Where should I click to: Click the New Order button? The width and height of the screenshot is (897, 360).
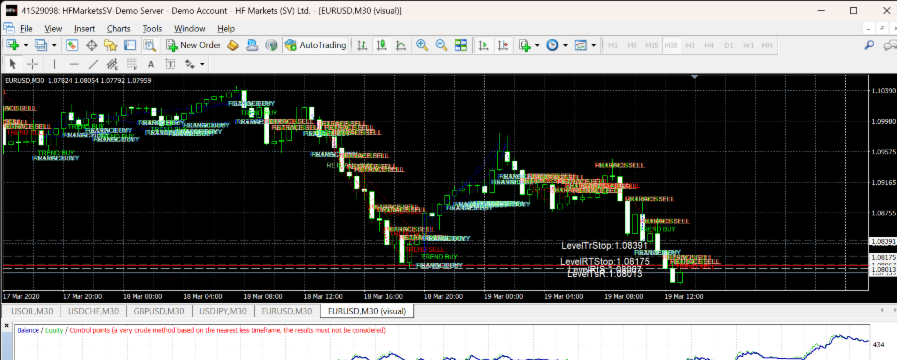(x=193, y=45)
